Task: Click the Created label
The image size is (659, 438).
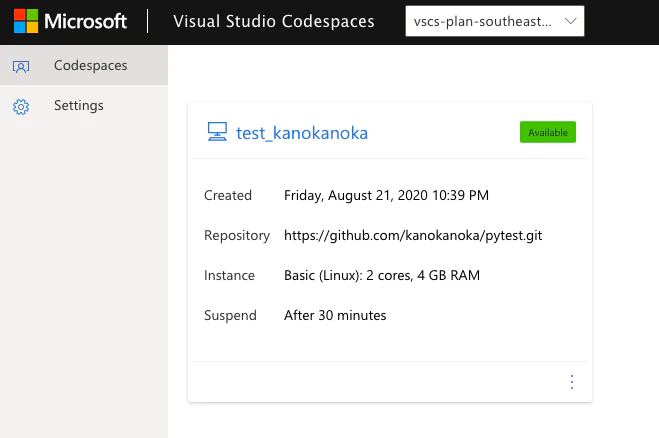Action: coord(228,195)
